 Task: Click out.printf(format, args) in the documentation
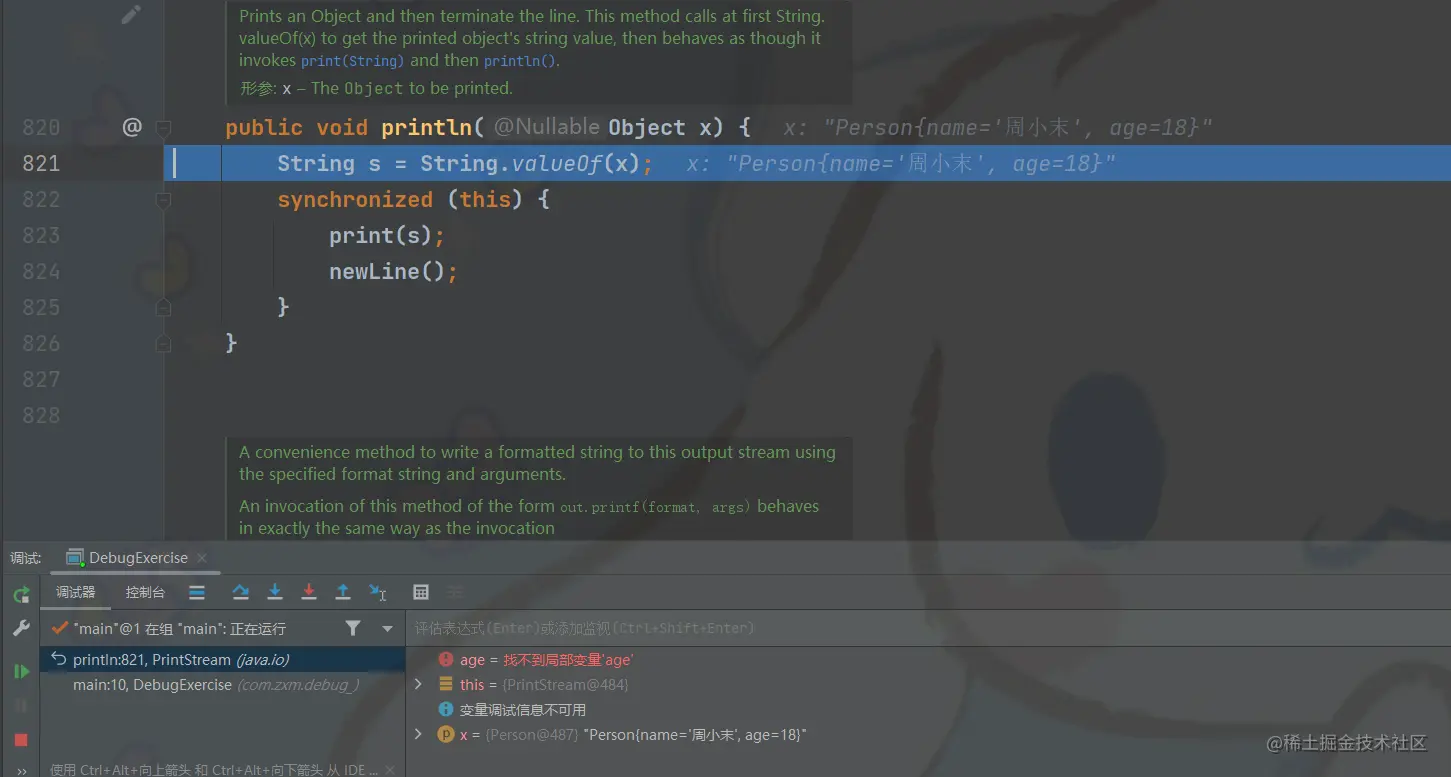click(656, 507)
